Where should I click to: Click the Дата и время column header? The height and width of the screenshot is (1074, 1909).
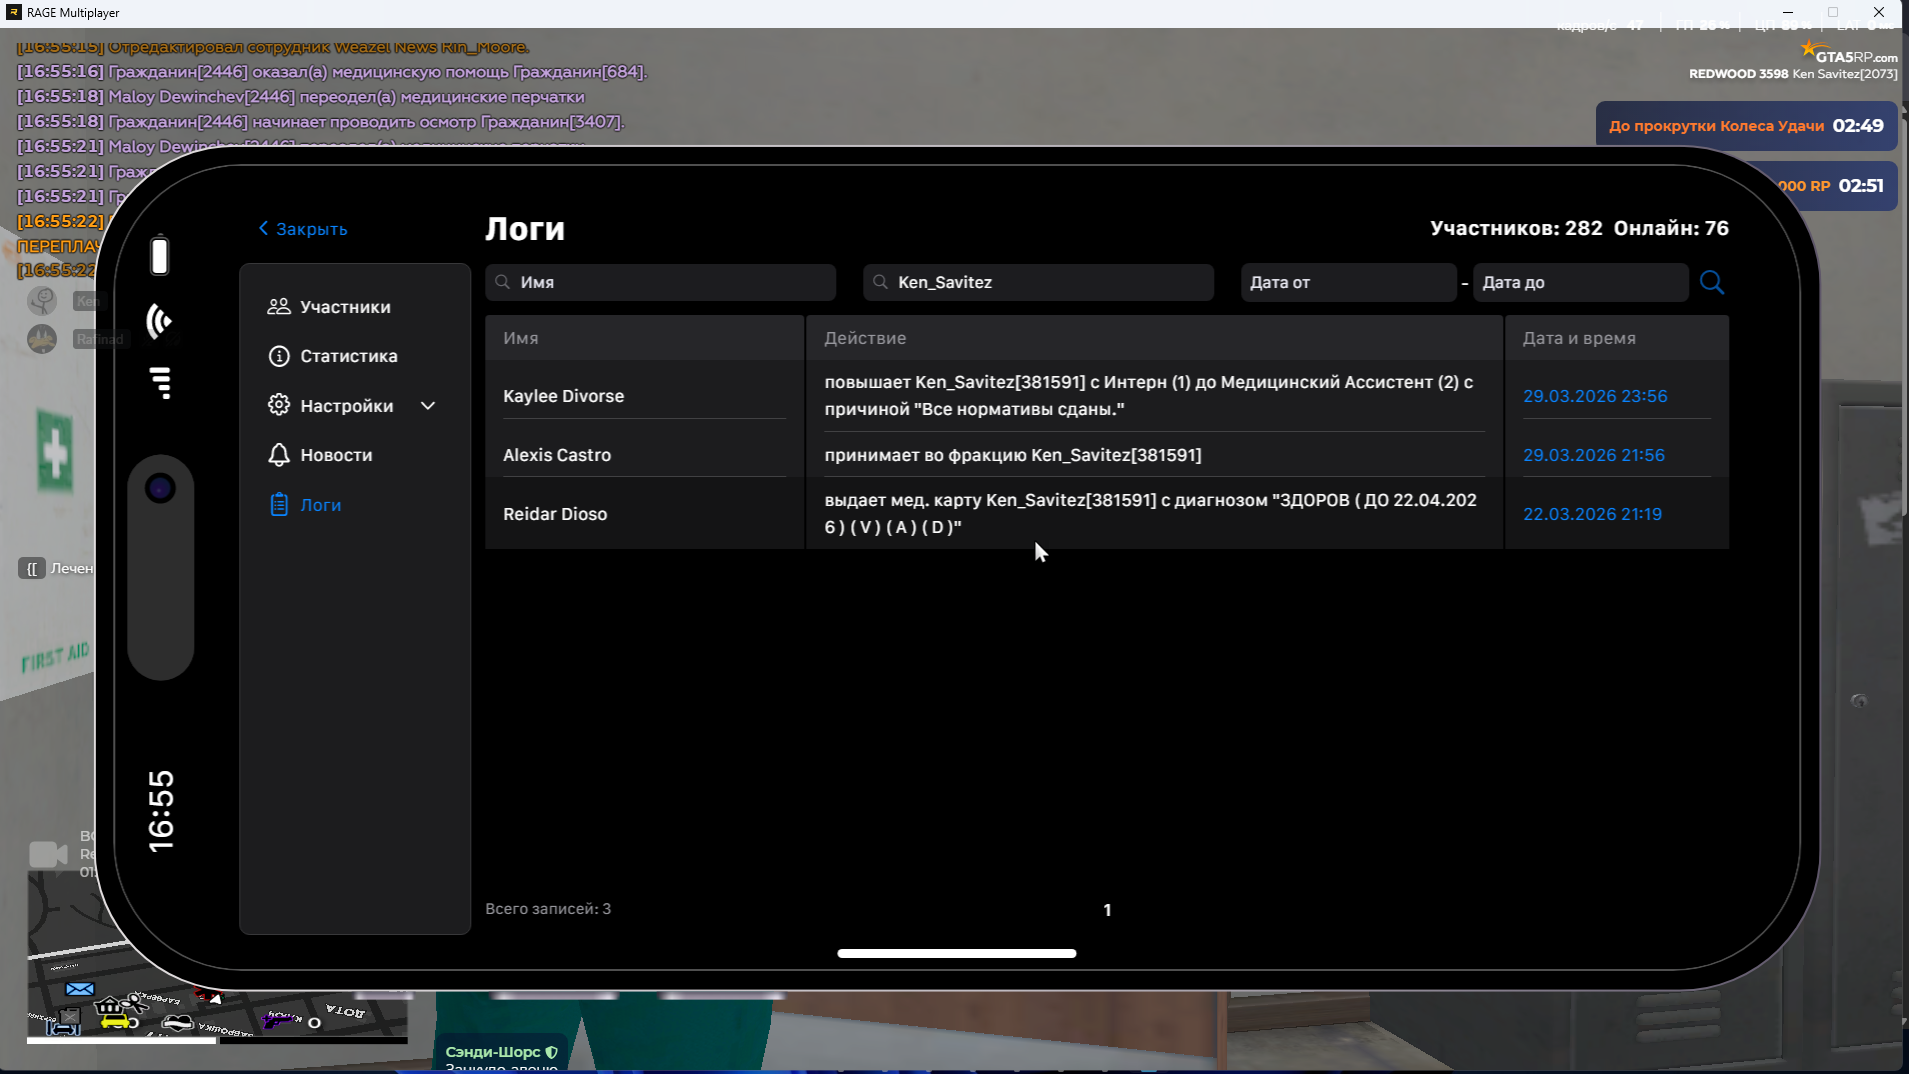pyautogui.click(x=1617, y=338)
